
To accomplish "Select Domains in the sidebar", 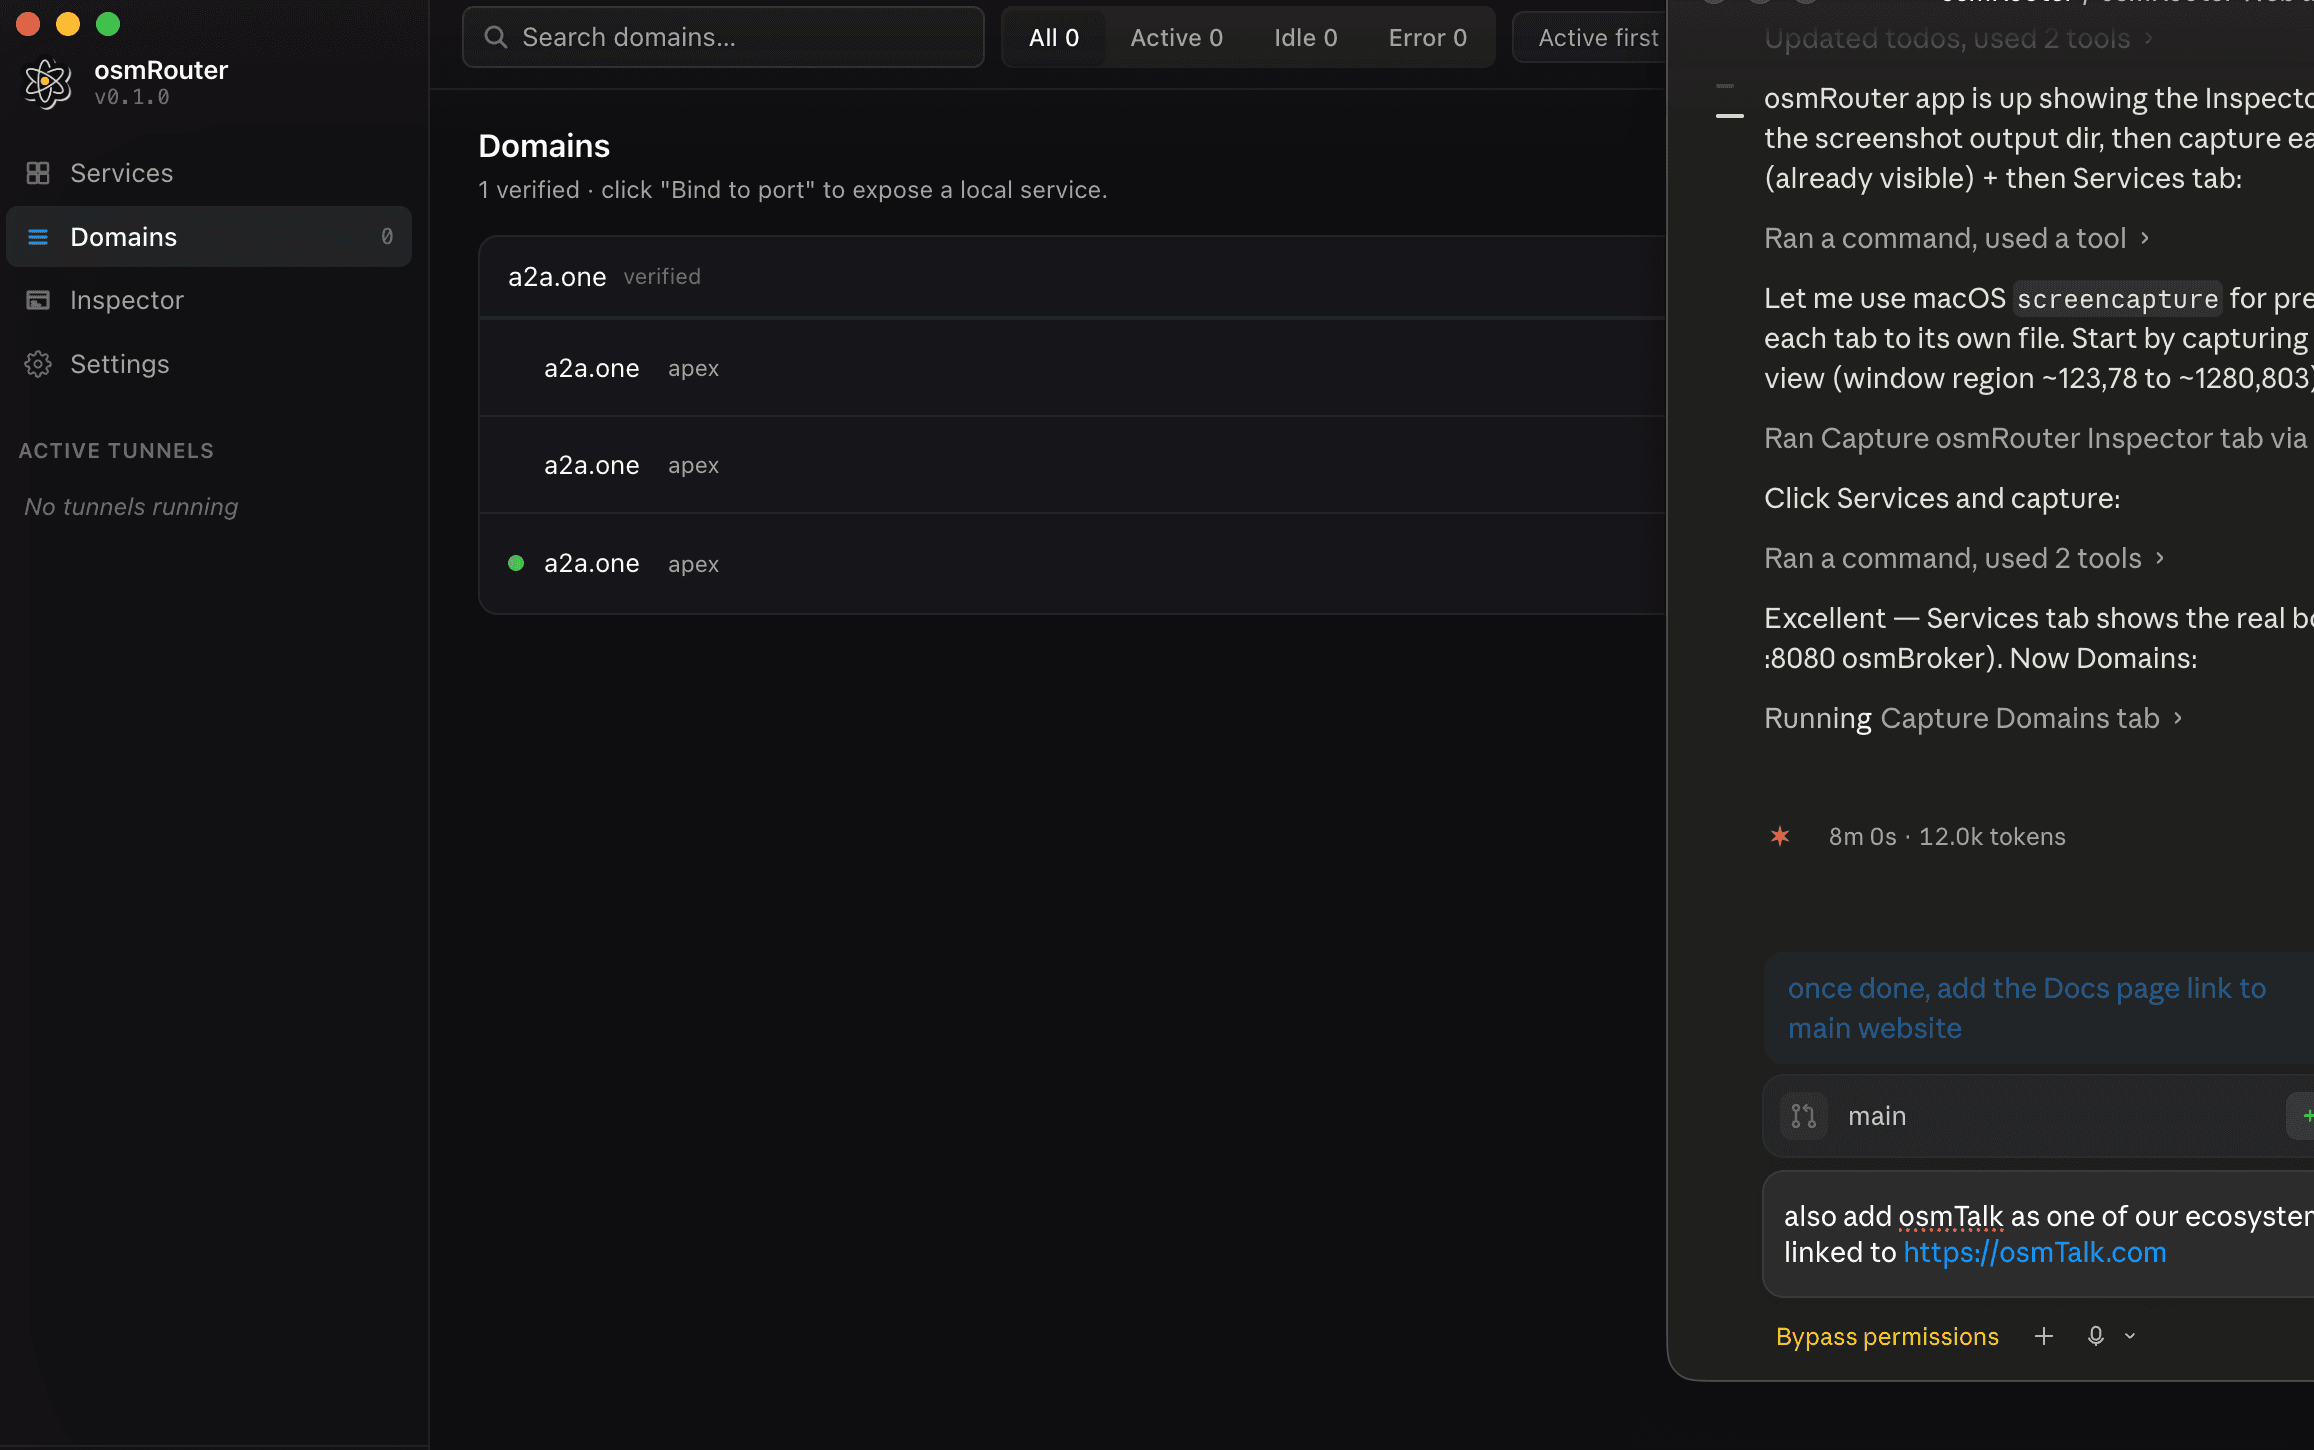I will pos(208,237).
